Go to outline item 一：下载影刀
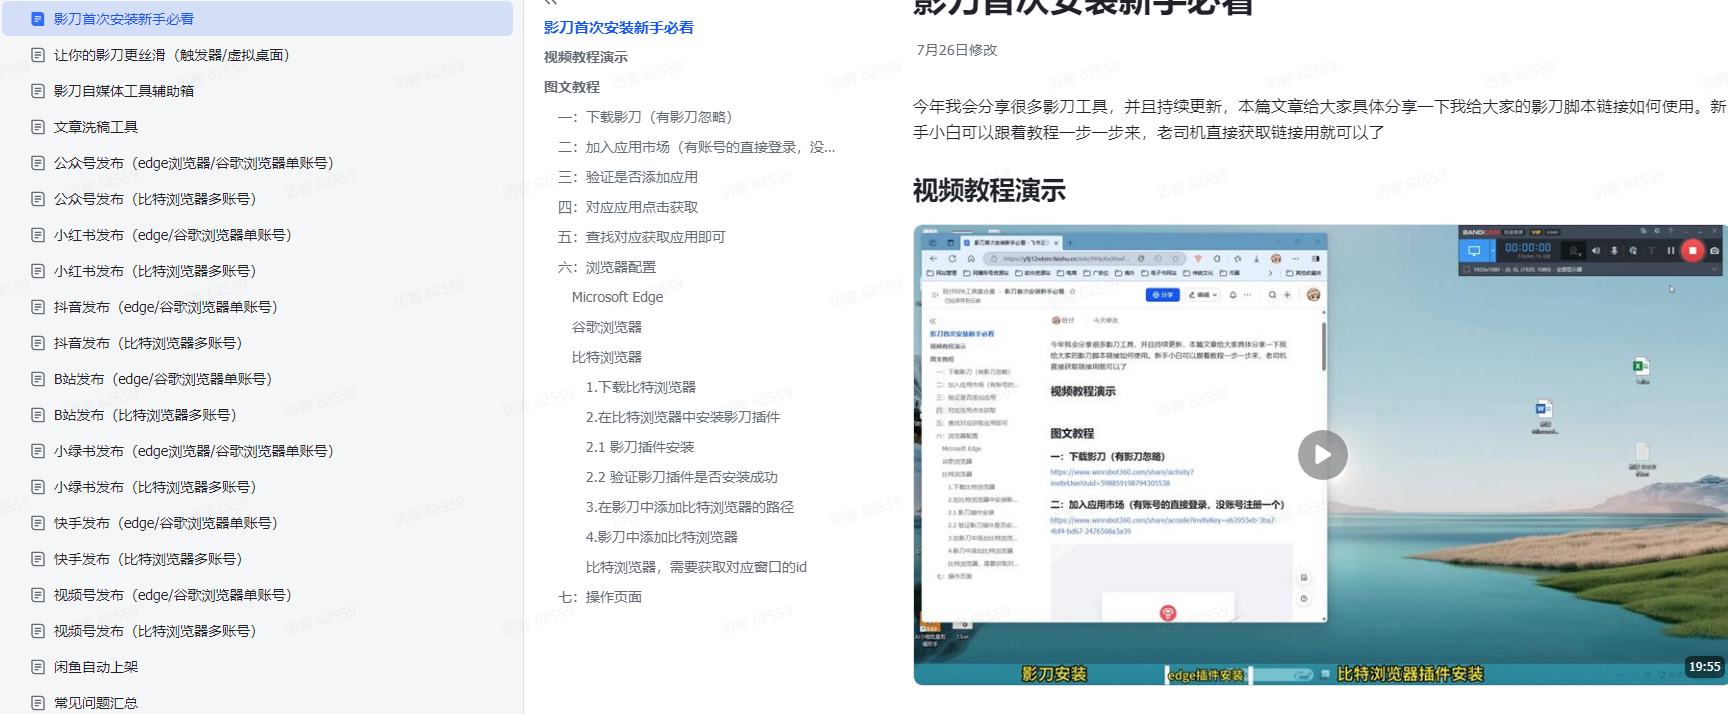The height and width of the screenshot is (714, 1728). click(645, 117)
